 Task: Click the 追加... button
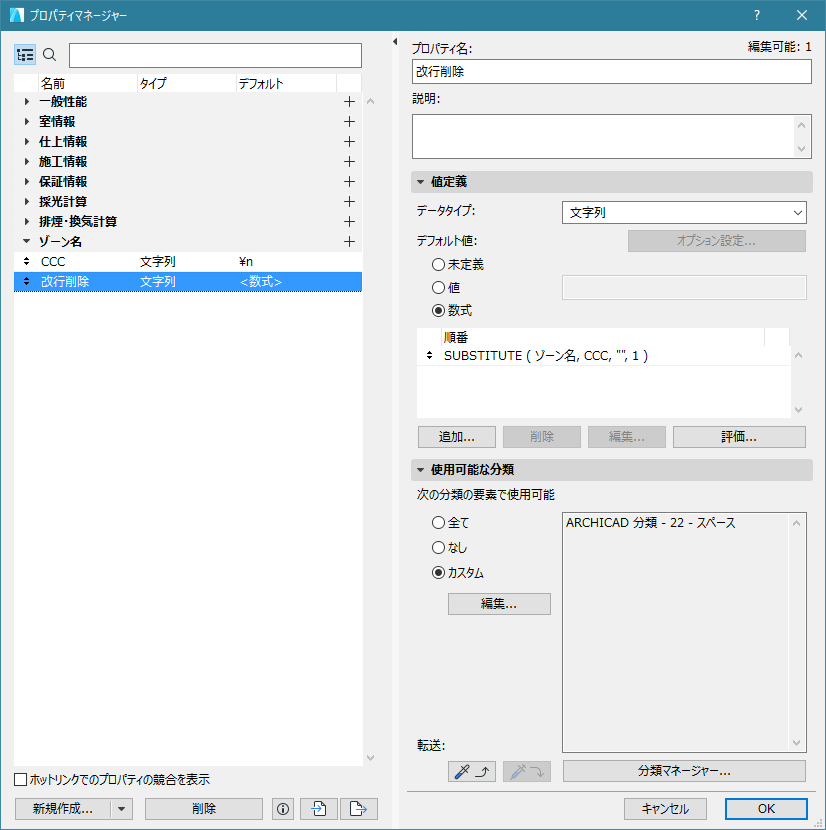[457, 437]
